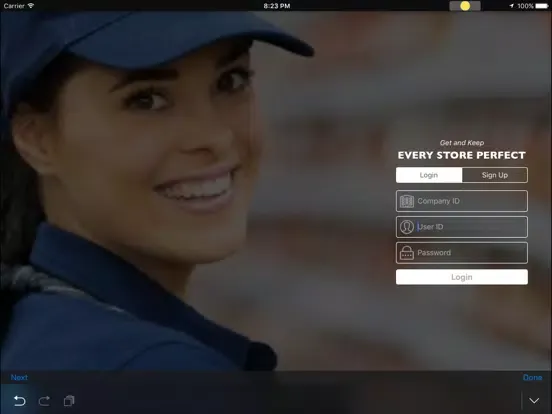The width and height of the screenshot is (552, 414).
Task: Tap the building icon beside Company ID
Action: 407,201
